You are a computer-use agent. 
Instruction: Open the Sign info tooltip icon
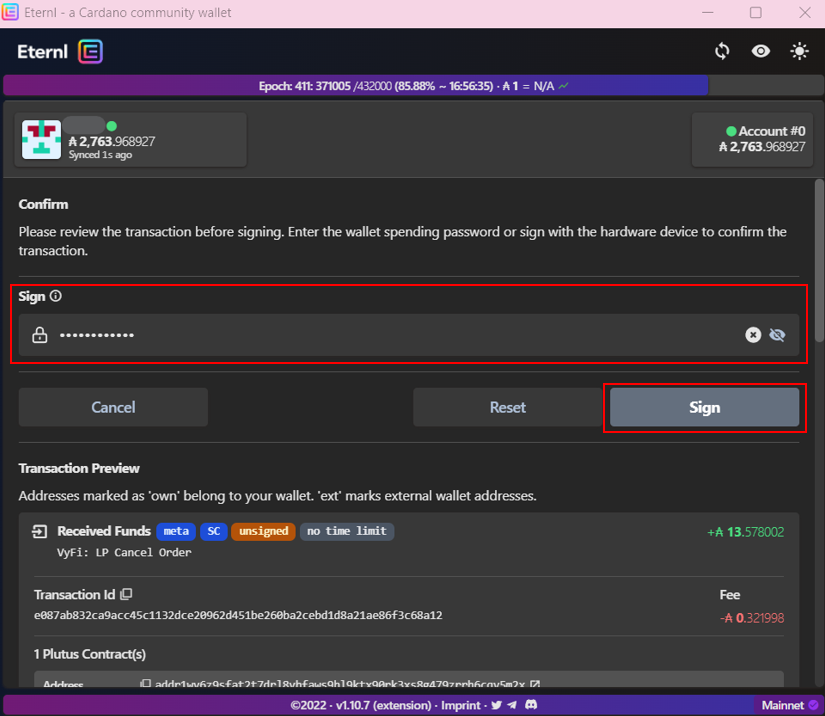tap(56, 296)
